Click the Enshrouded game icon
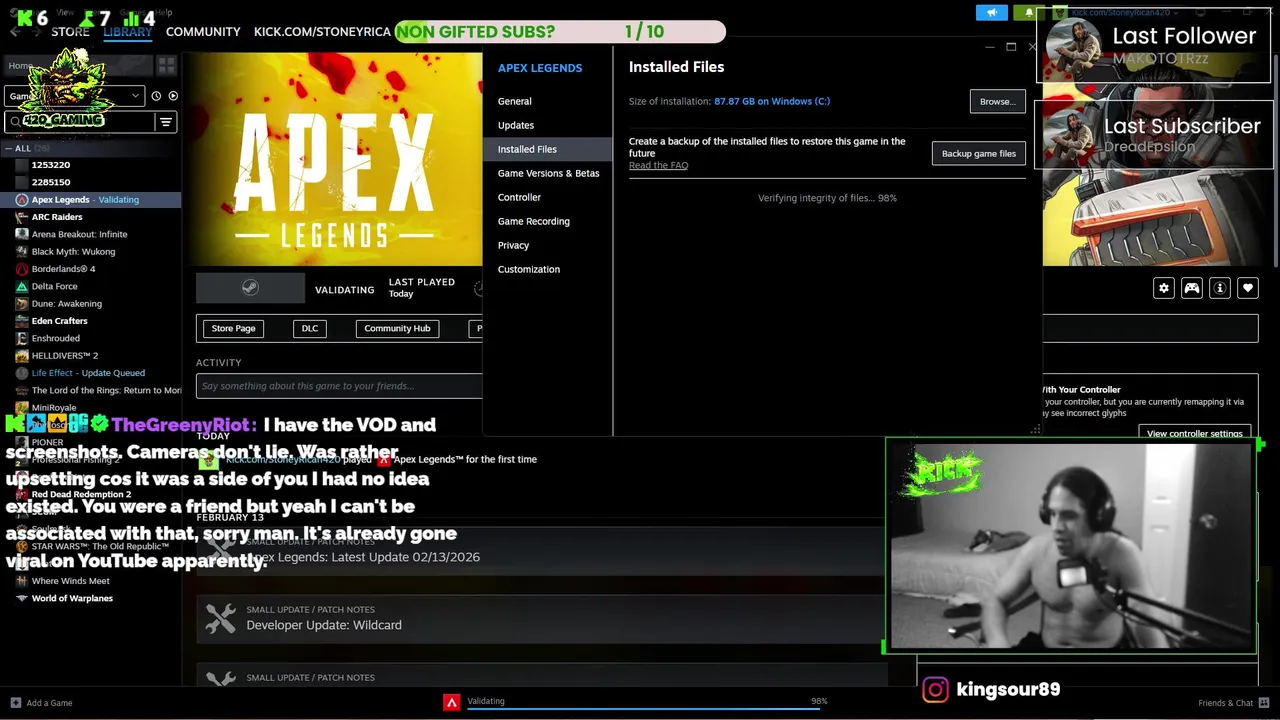1280x720 pixels. pyautogui.click(x=22, y=338)
